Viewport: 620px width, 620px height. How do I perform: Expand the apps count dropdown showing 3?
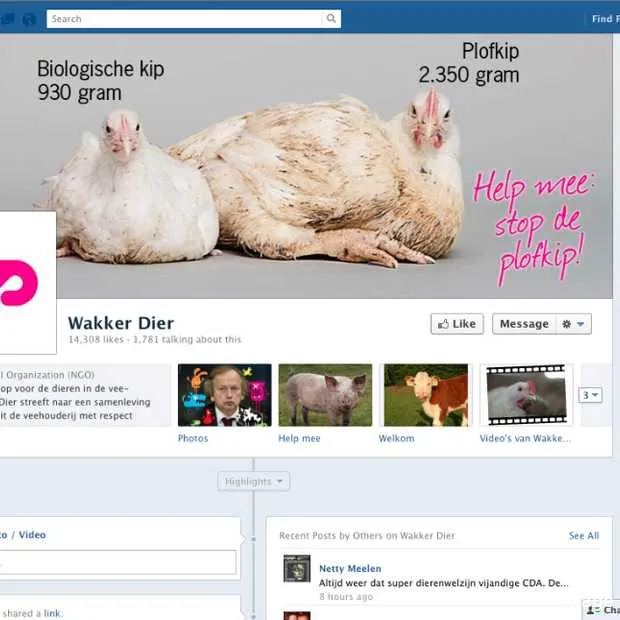pyautogui.click(x=590, y=395)
